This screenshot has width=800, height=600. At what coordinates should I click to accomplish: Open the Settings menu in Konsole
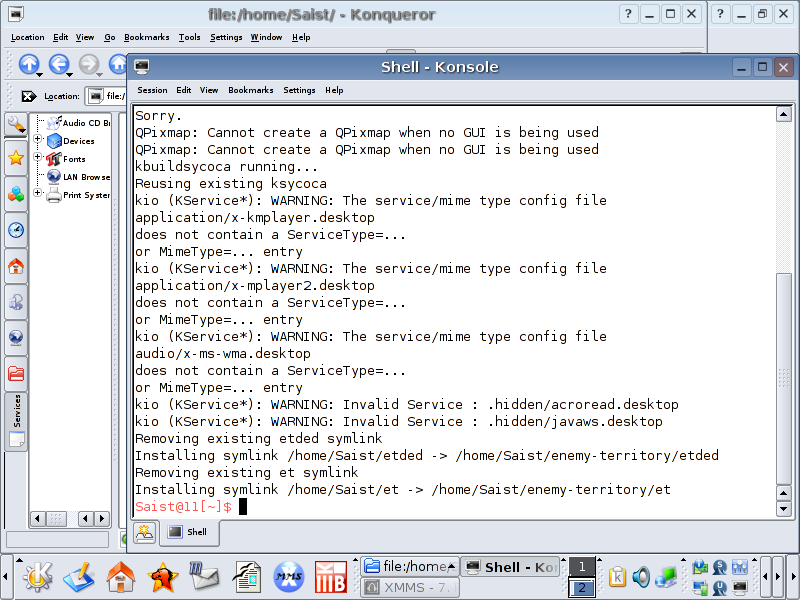(x=299, y=90)
